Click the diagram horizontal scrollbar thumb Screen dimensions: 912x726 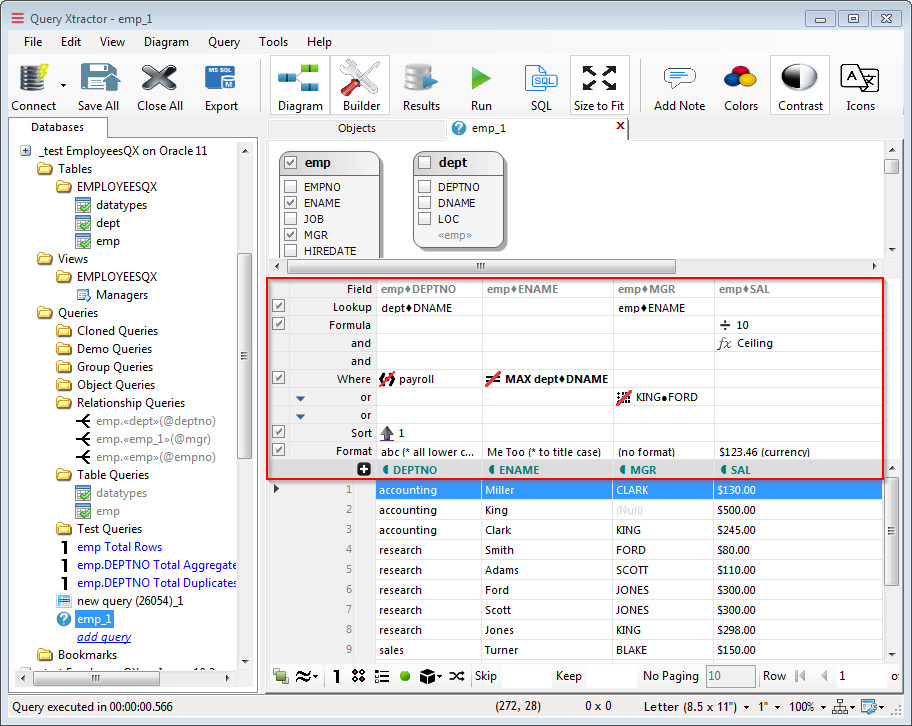481,266
